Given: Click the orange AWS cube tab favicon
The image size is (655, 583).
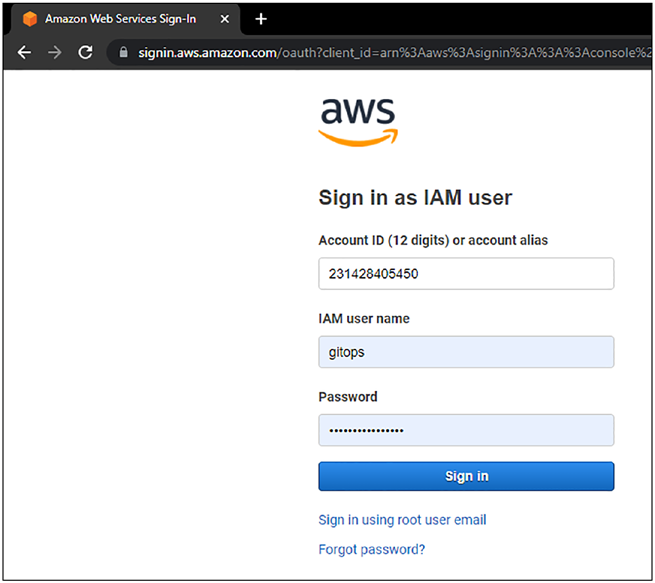Looking at the screenshot, I should (x=30, y=19).
